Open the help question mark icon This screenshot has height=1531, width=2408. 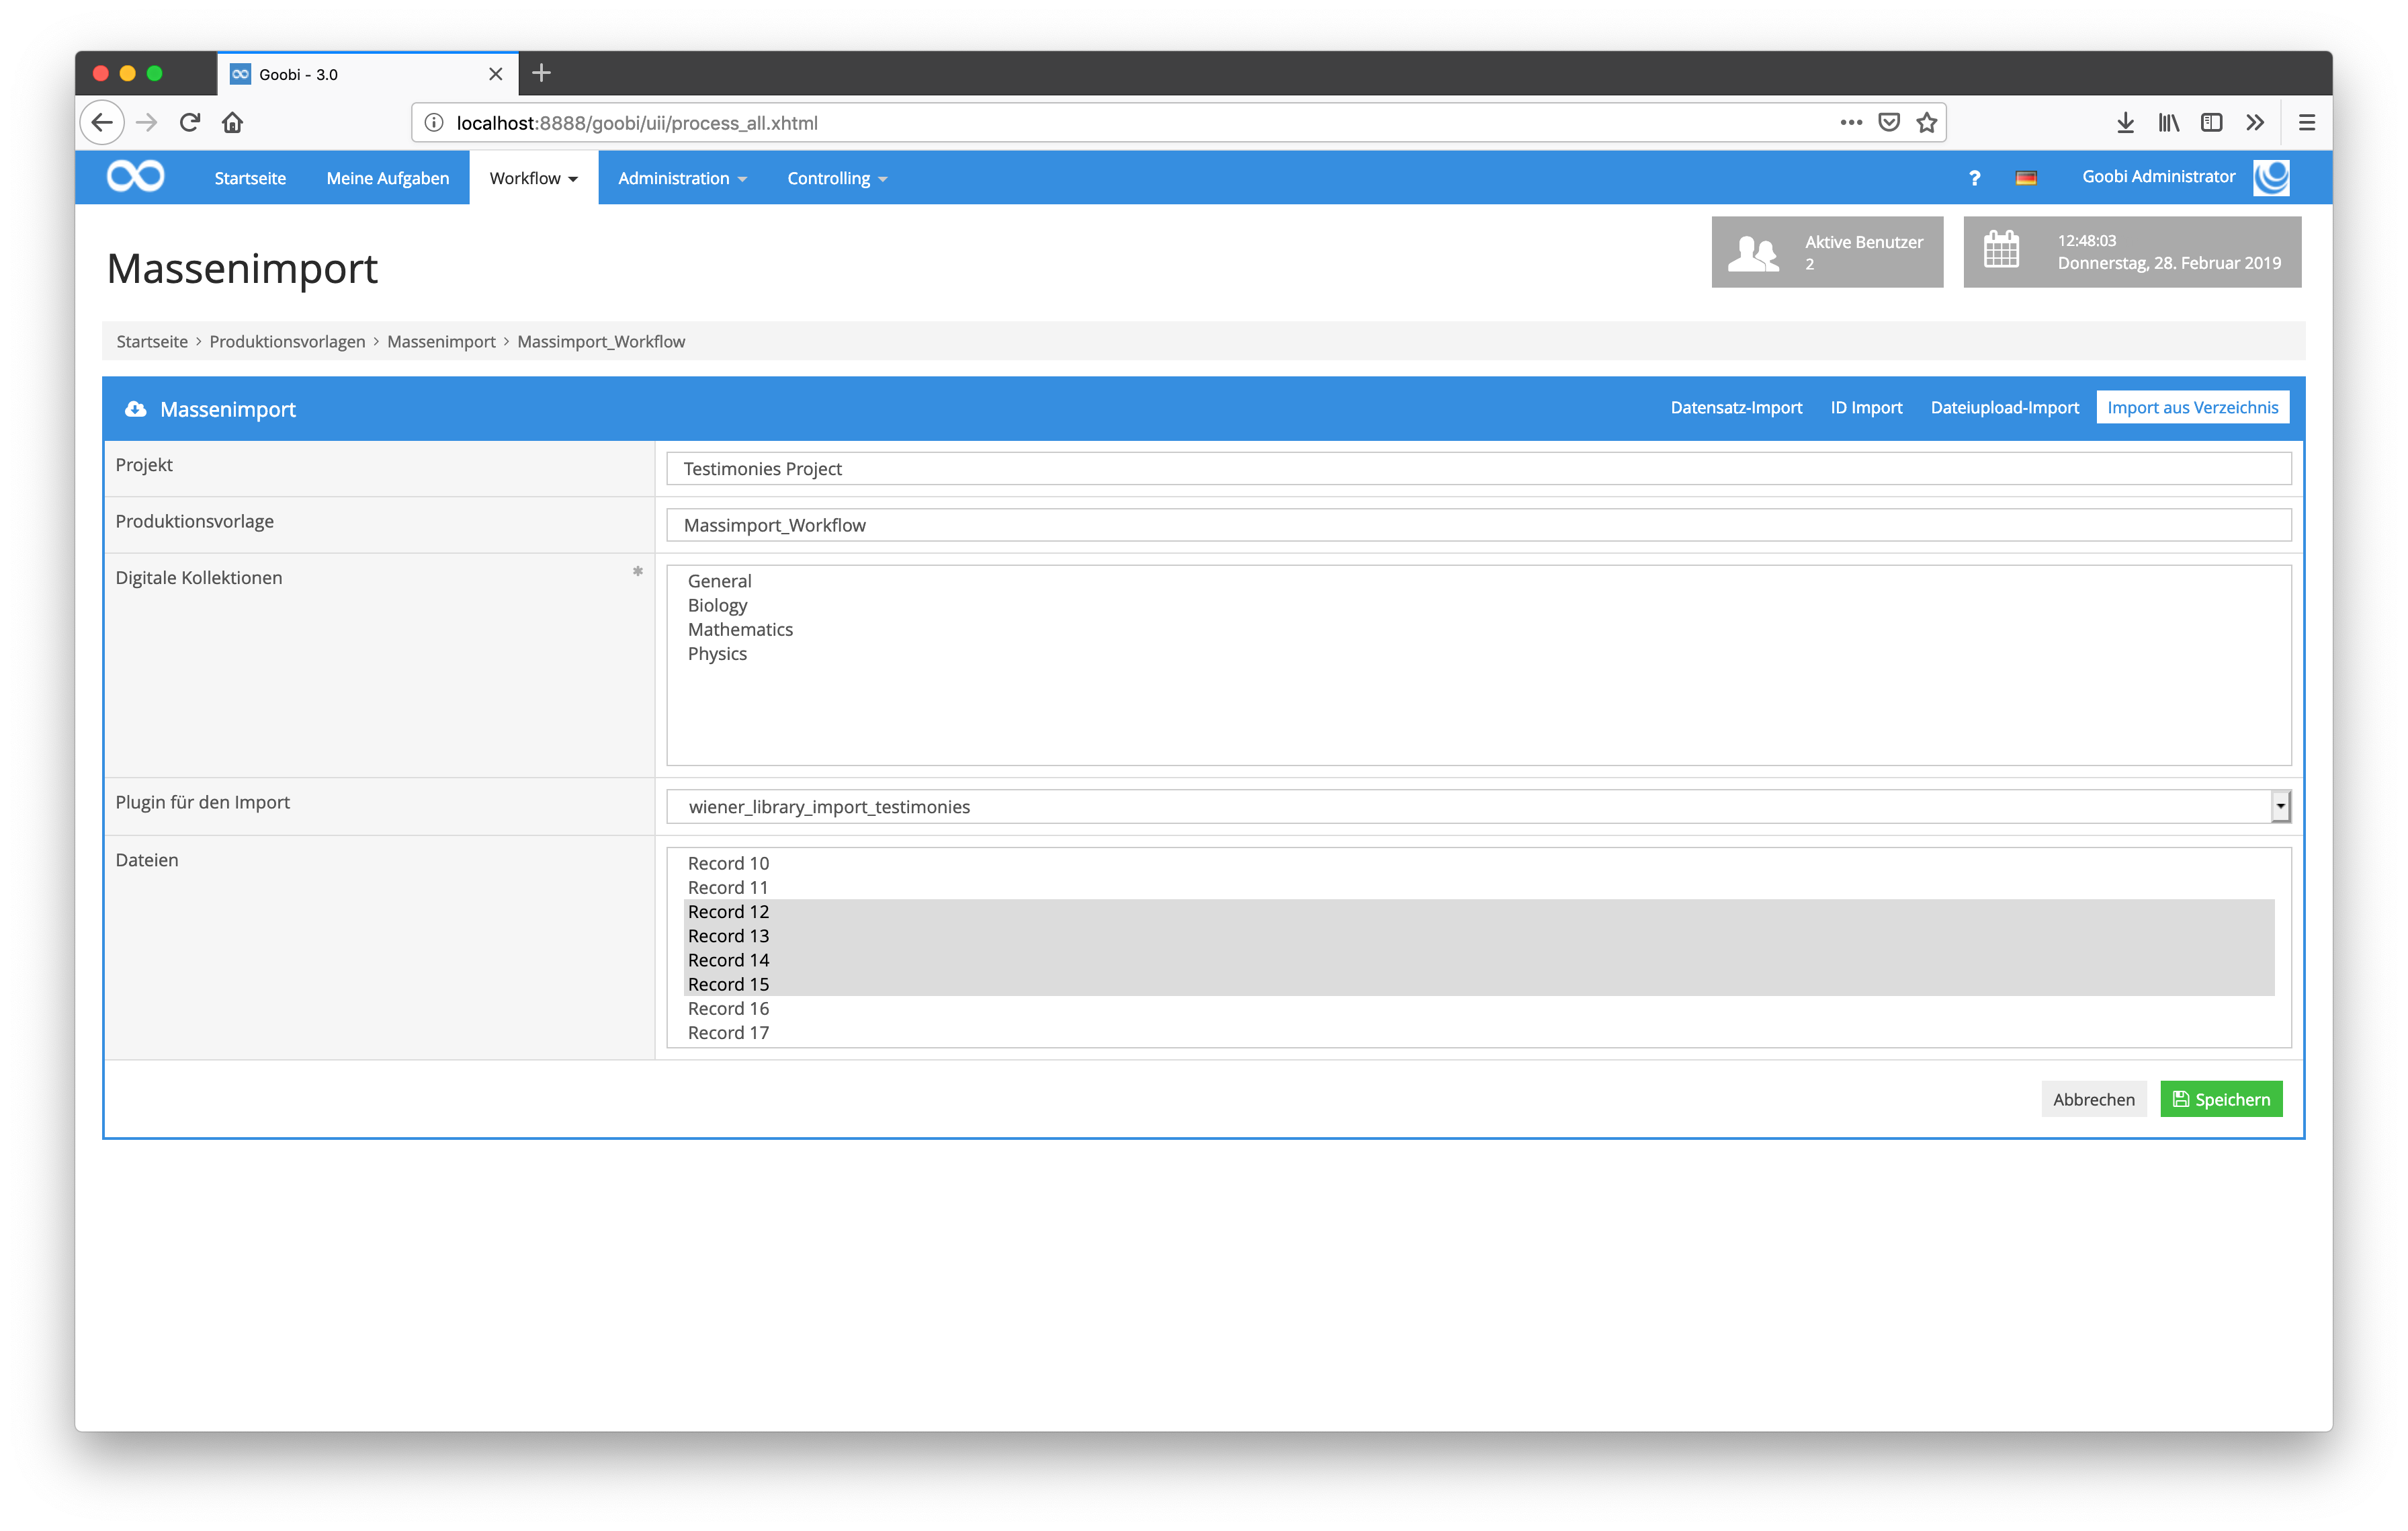pyautogui.click(x=1974, y=178)
